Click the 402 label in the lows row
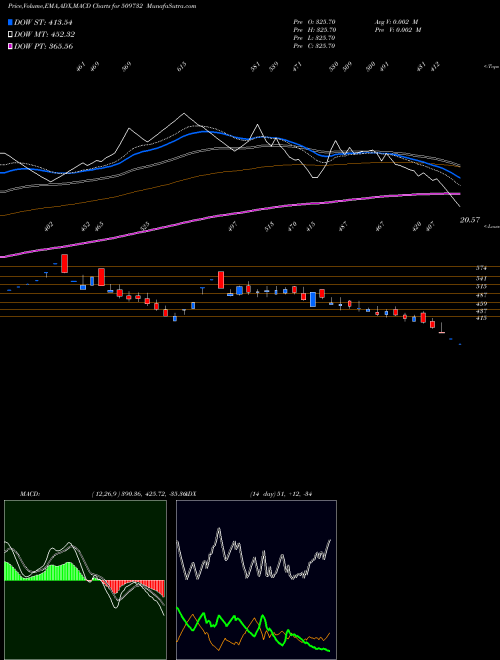Image resolution: width=500 pixels, height=660 pixels. [x=49, y=226]
